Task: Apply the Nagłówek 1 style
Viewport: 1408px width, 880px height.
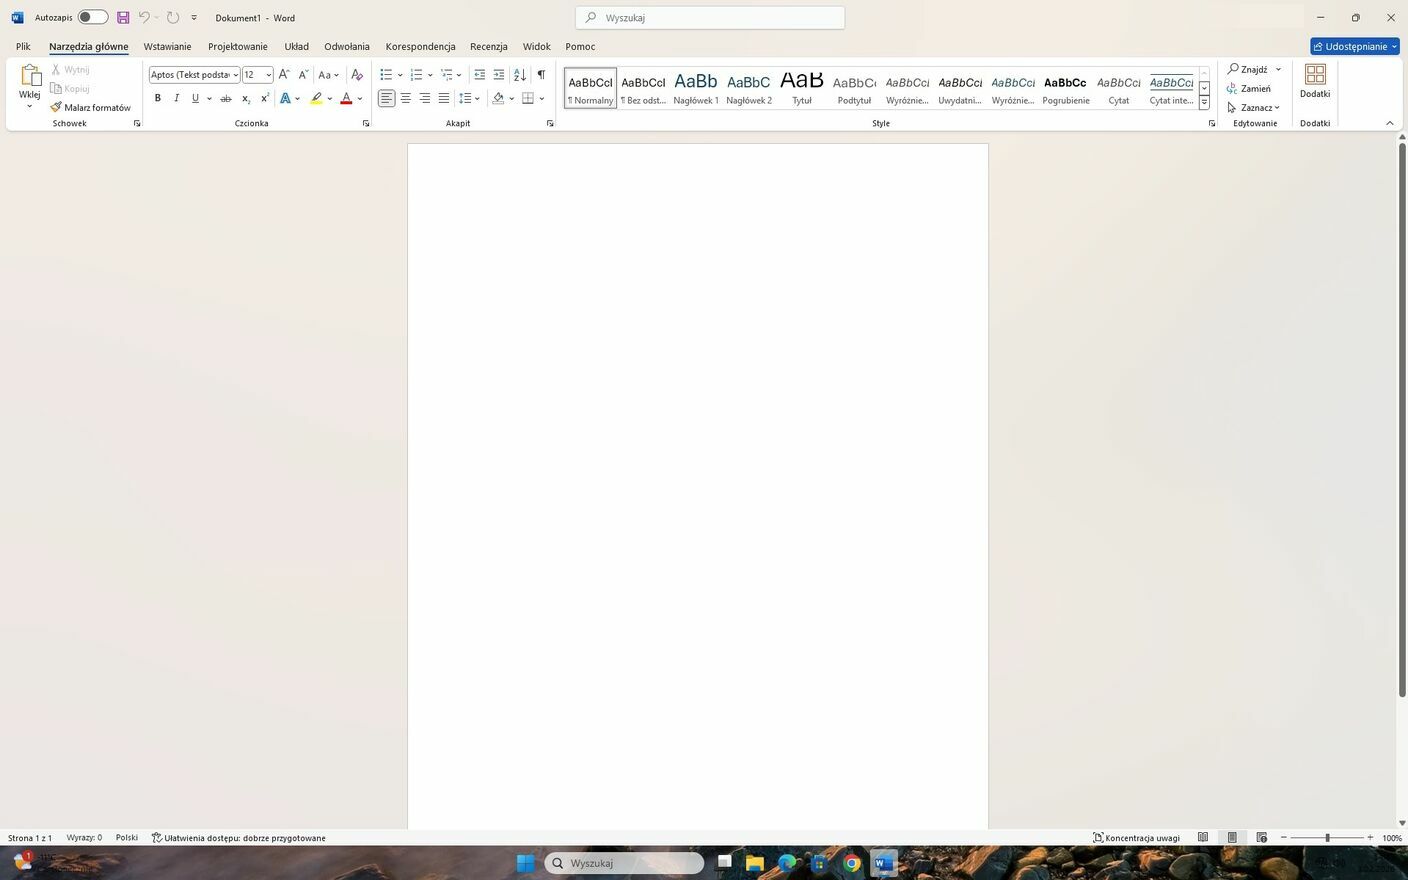Action: point(696,88)
